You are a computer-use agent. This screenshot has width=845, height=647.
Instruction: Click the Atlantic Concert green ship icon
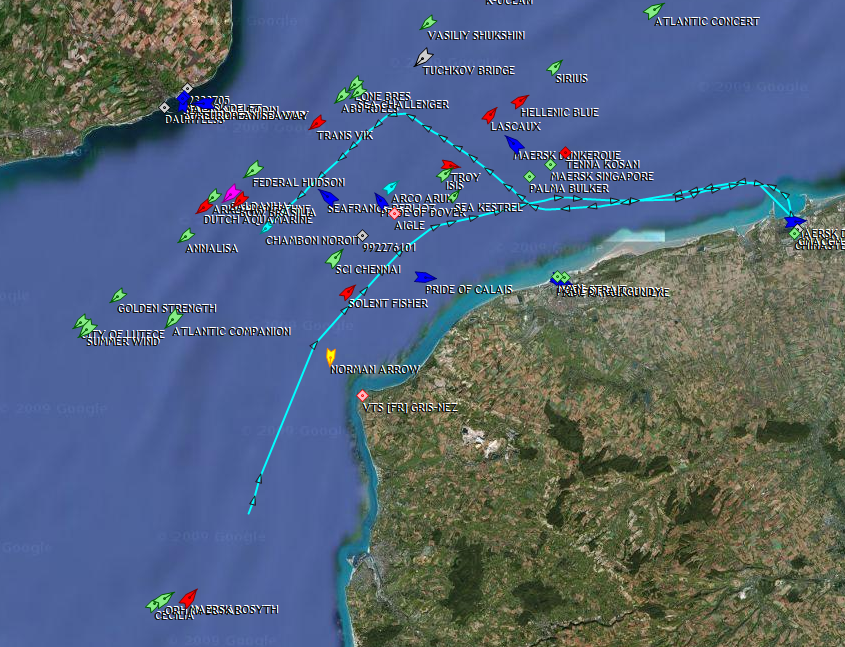coord(654,11)
